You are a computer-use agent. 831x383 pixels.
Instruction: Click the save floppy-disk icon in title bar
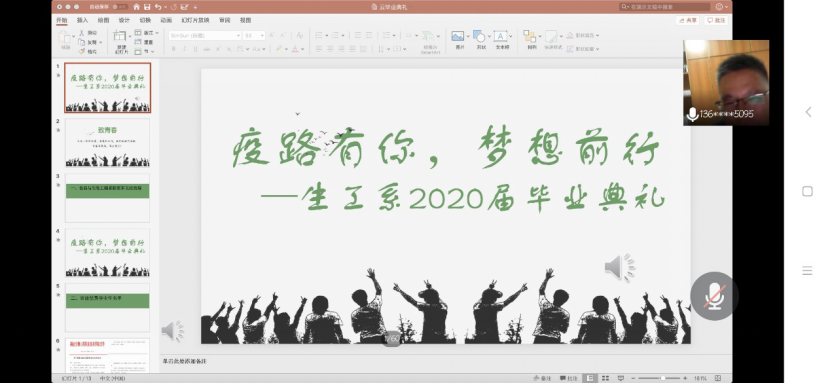click(x=147, y=7)
